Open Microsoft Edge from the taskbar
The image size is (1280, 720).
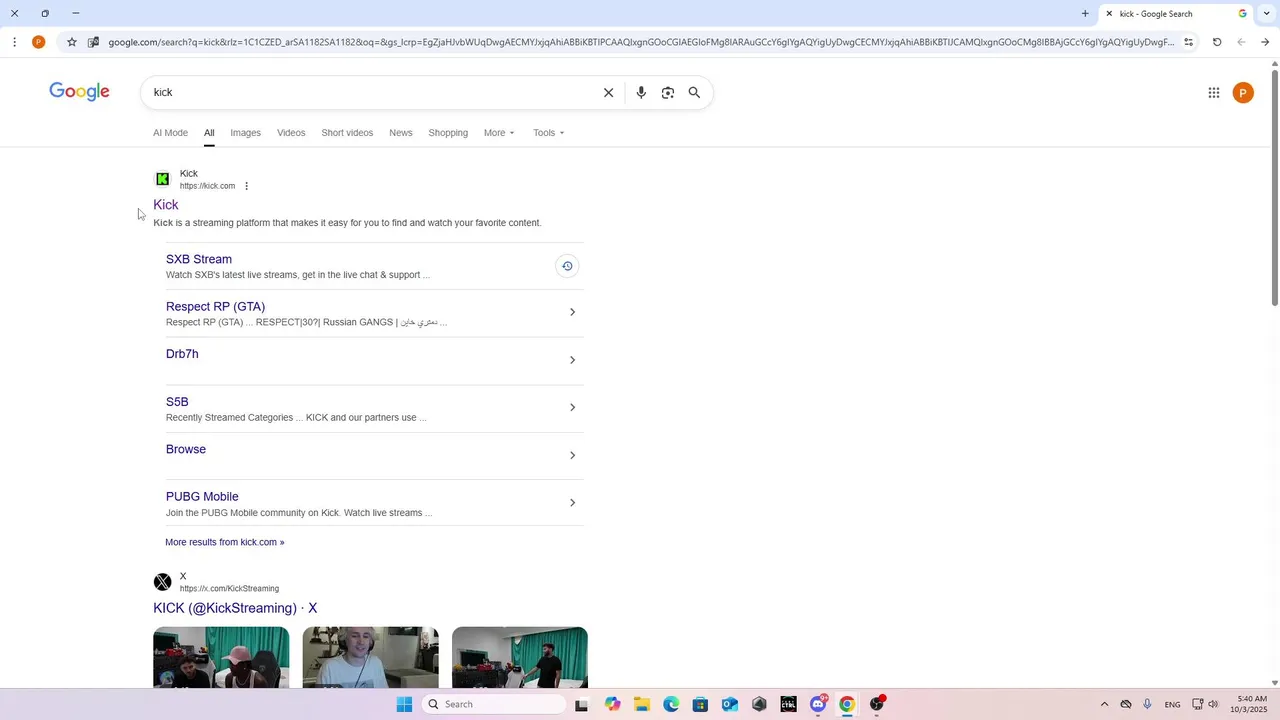(x=671, y=704)
